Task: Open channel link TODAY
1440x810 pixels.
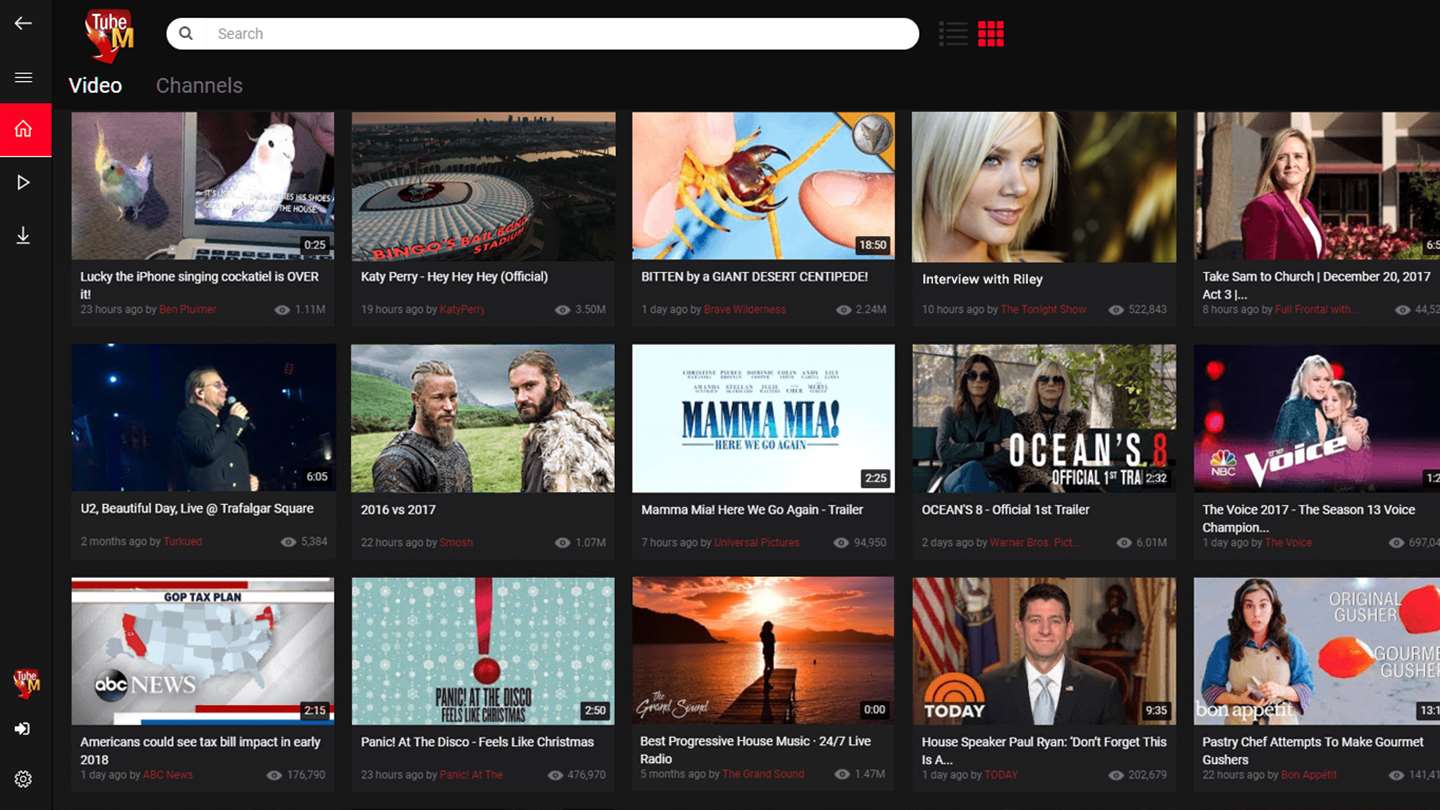Action: click(1001, 775)
